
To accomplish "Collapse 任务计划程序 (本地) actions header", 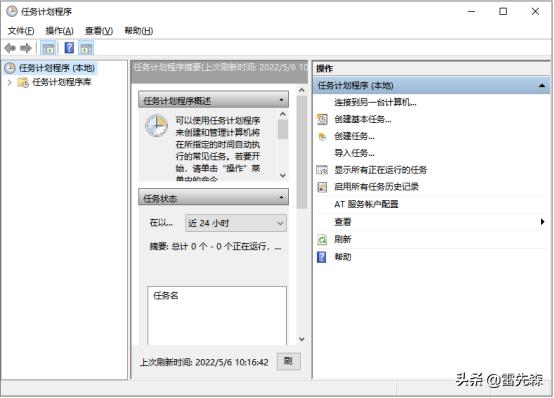I will [x=542, y=86].
